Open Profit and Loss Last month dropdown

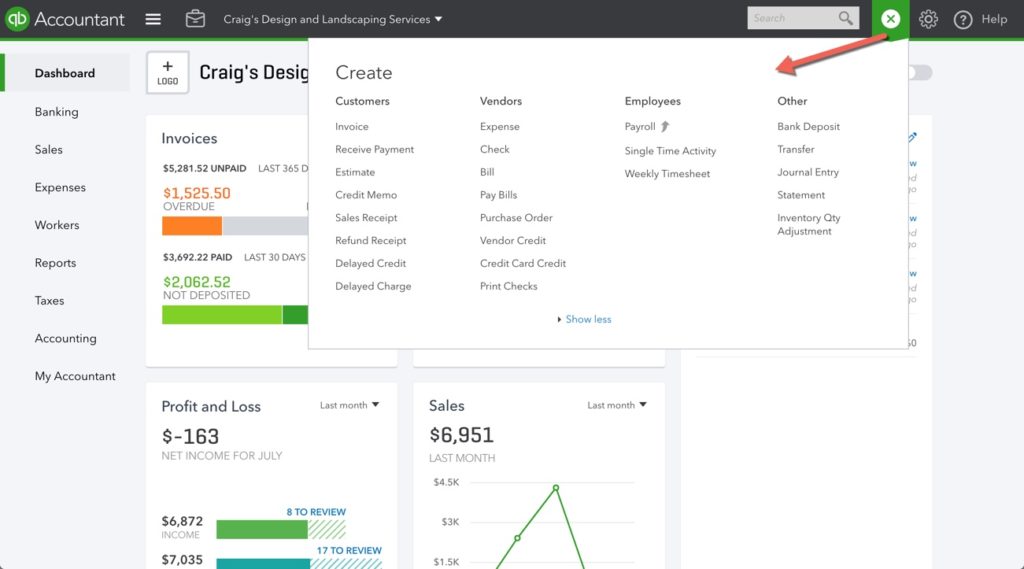pyautogui.click(x=349, y=405)
